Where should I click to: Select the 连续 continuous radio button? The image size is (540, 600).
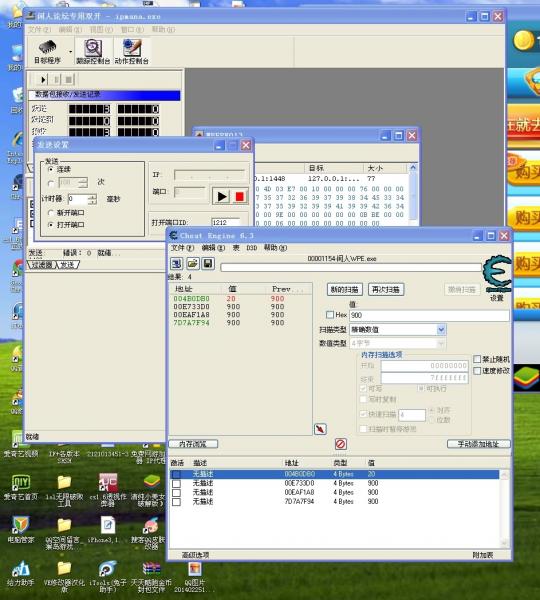pos(51,169)
